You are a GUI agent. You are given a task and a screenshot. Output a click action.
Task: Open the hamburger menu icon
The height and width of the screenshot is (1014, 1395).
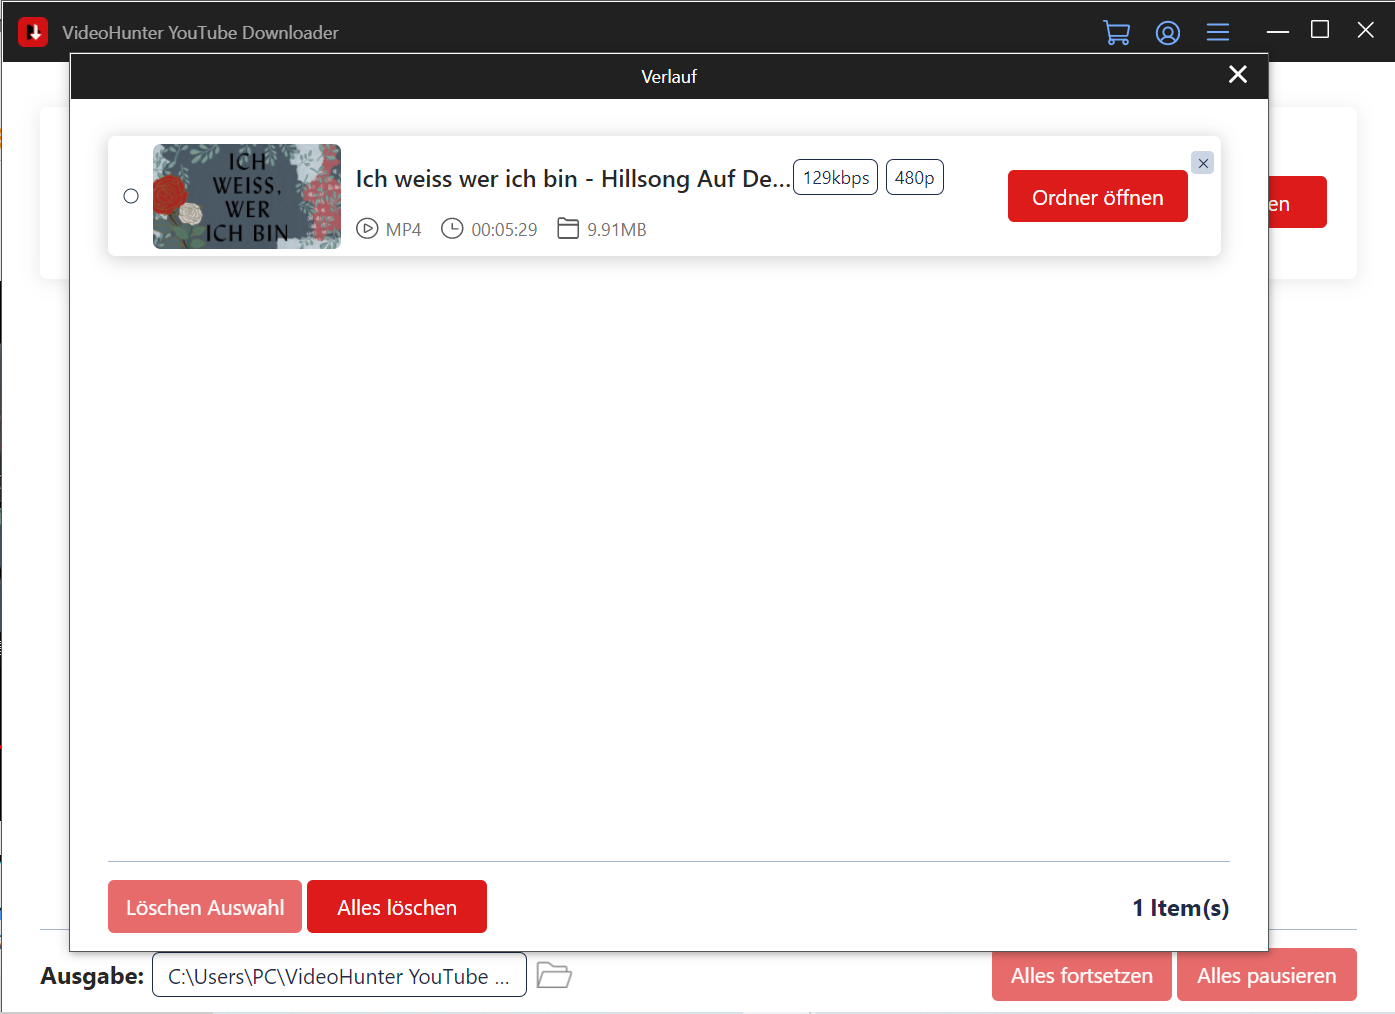tap(1217, 32)
